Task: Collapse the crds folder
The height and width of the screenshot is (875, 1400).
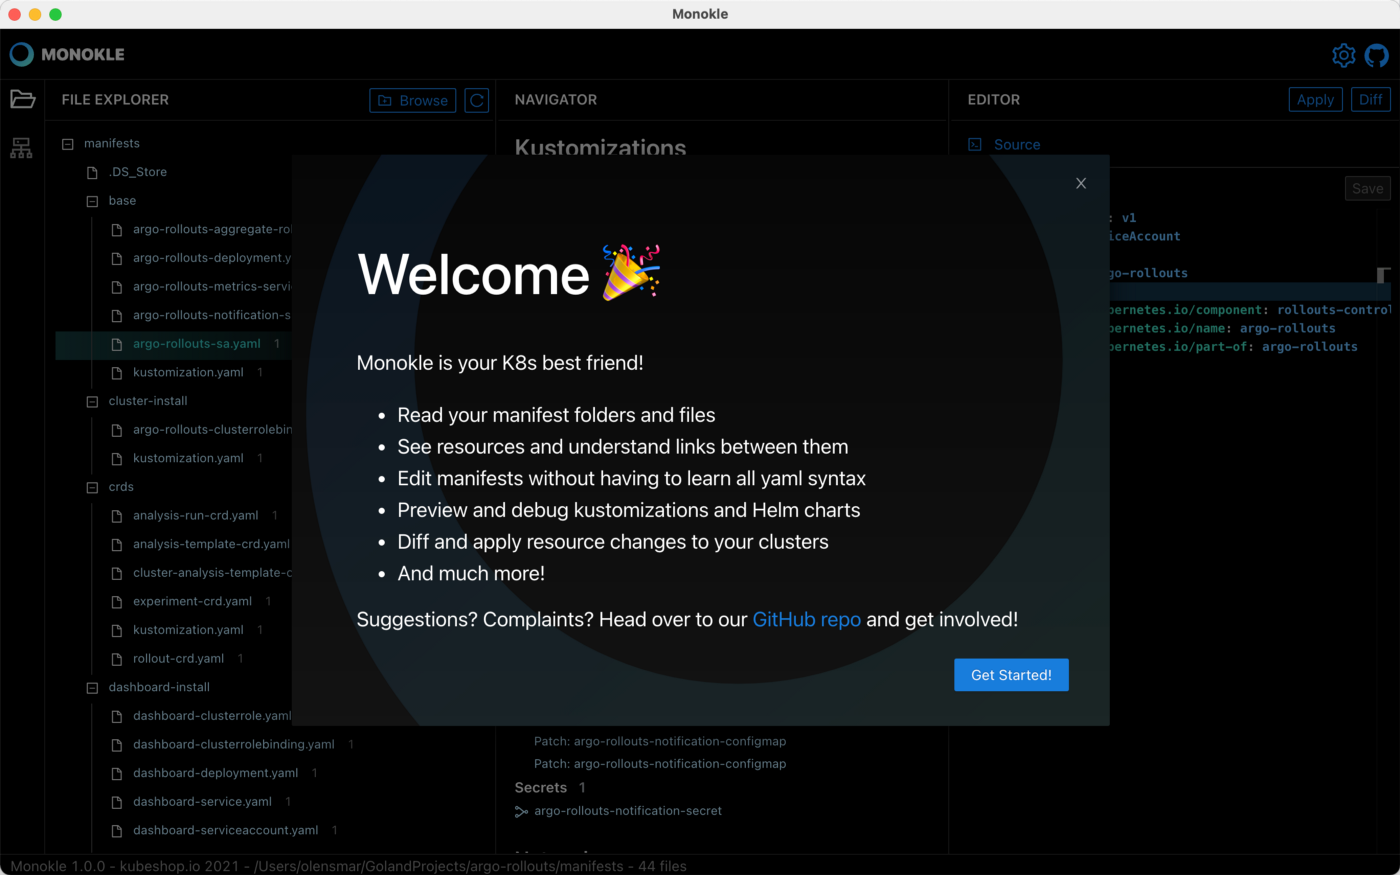Action: [x=92, y=487]
